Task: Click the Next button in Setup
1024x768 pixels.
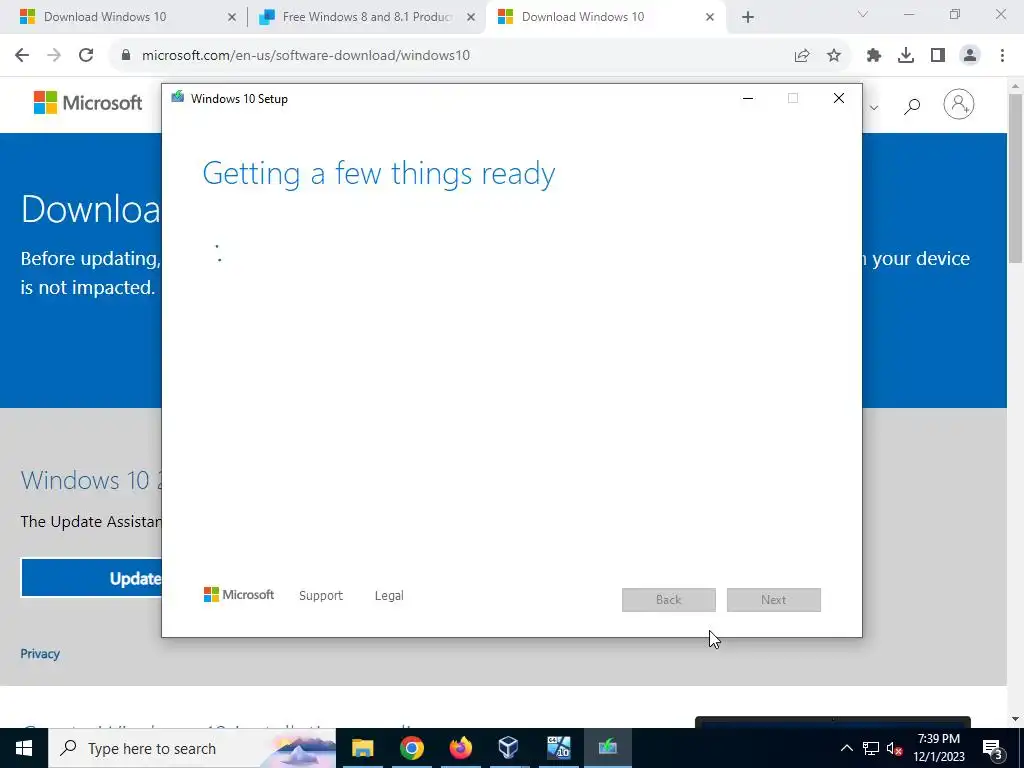Action: coord(774,600)
